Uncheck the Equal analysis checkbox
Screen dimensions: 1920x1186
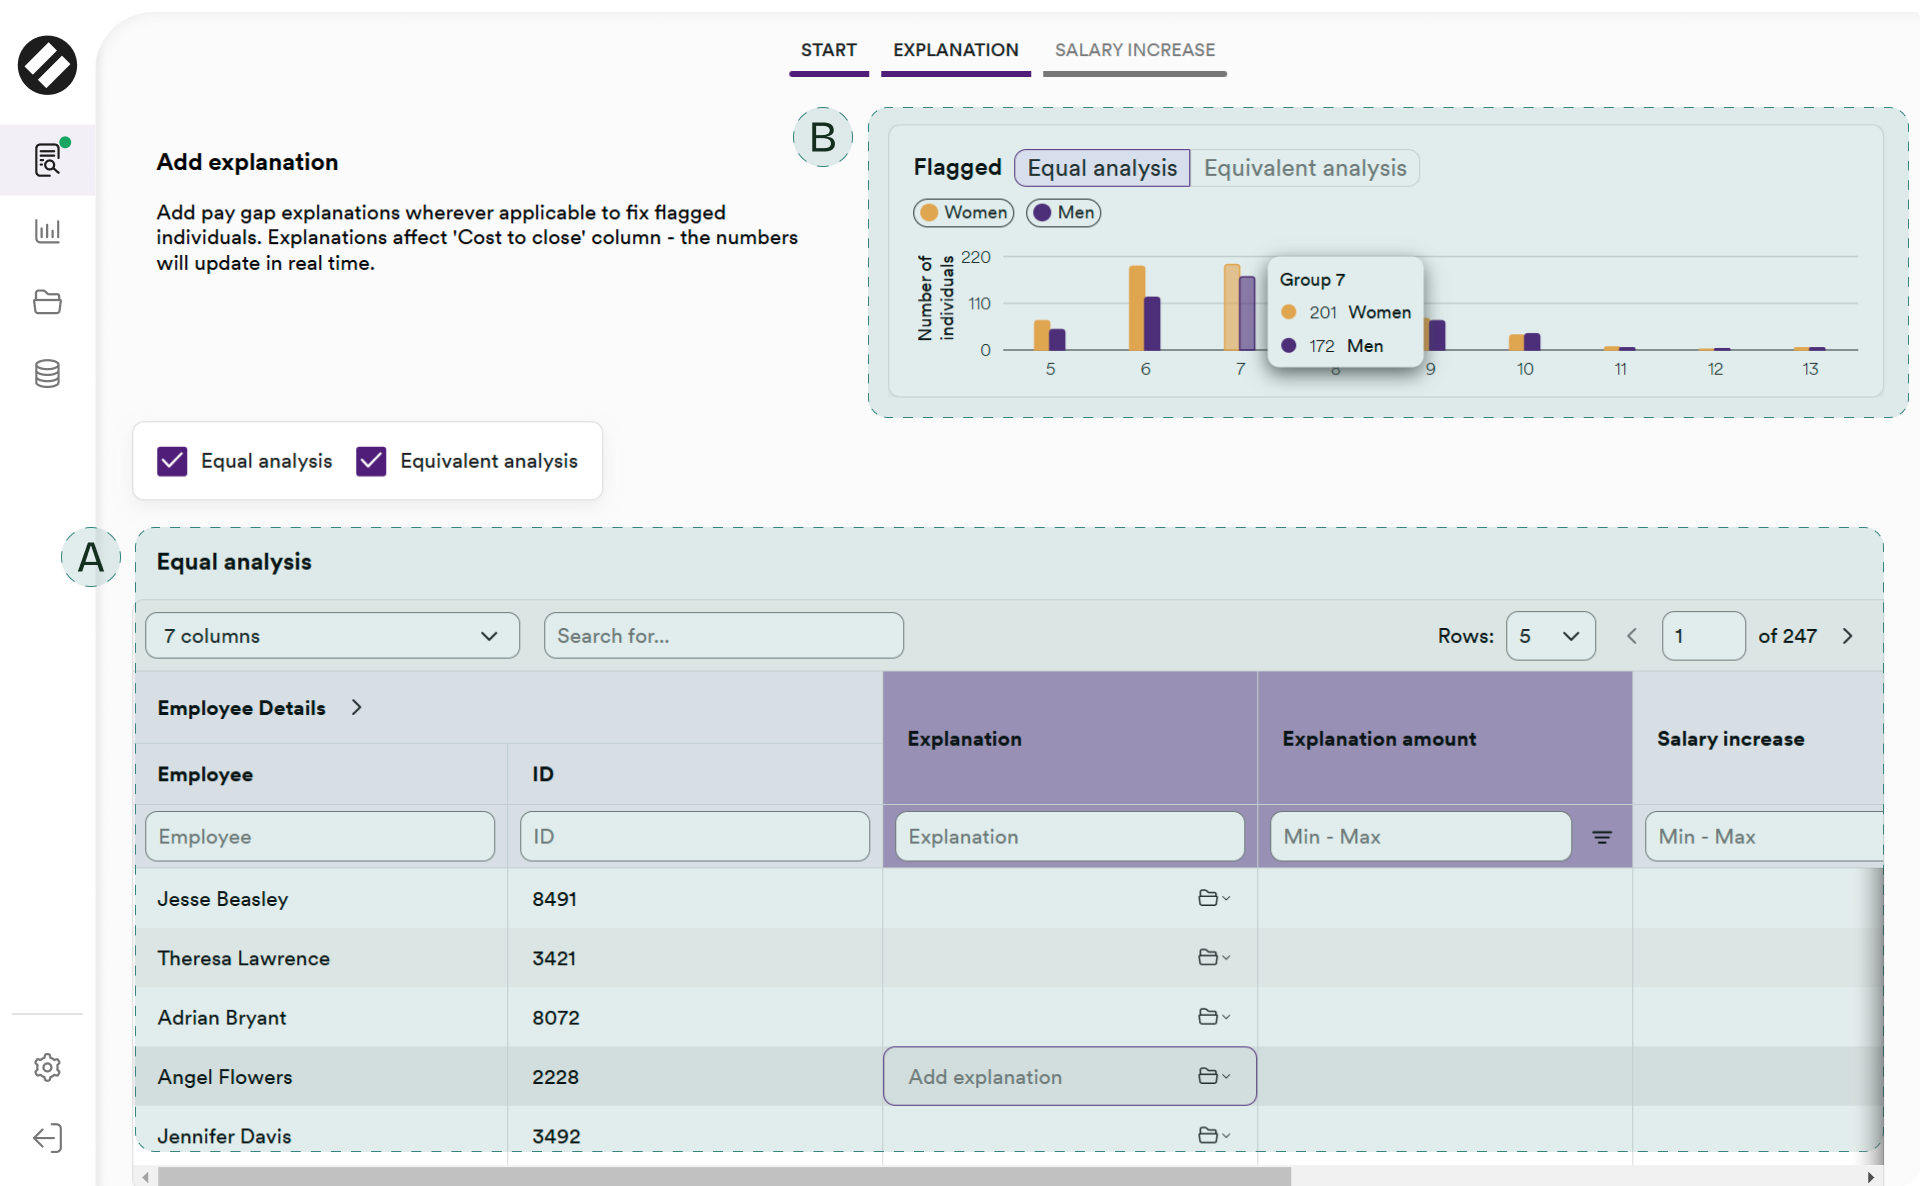coord(172,461)
